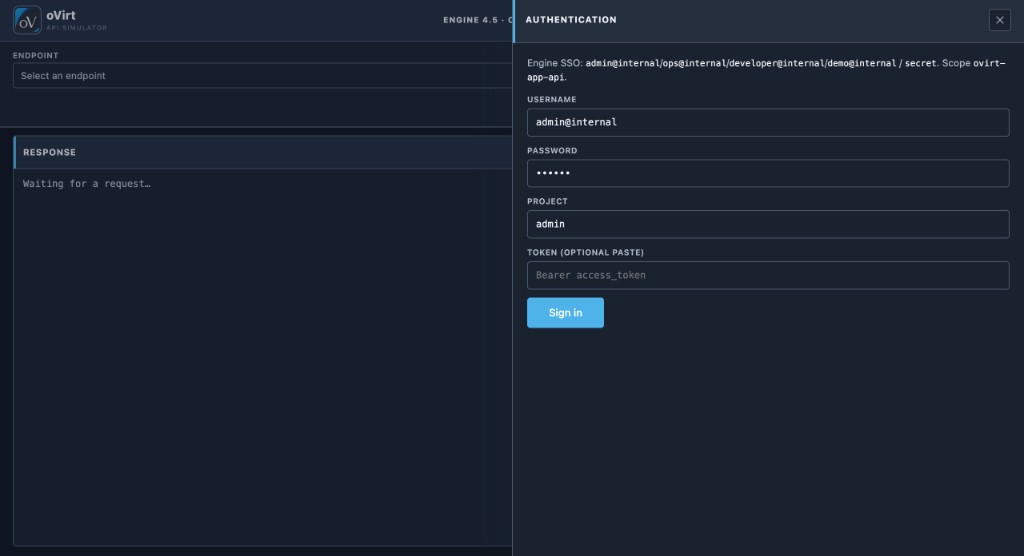The width and height of the screenshot is (1024, 556).
Task: Click the Sign in button
Action: (565, 313)
